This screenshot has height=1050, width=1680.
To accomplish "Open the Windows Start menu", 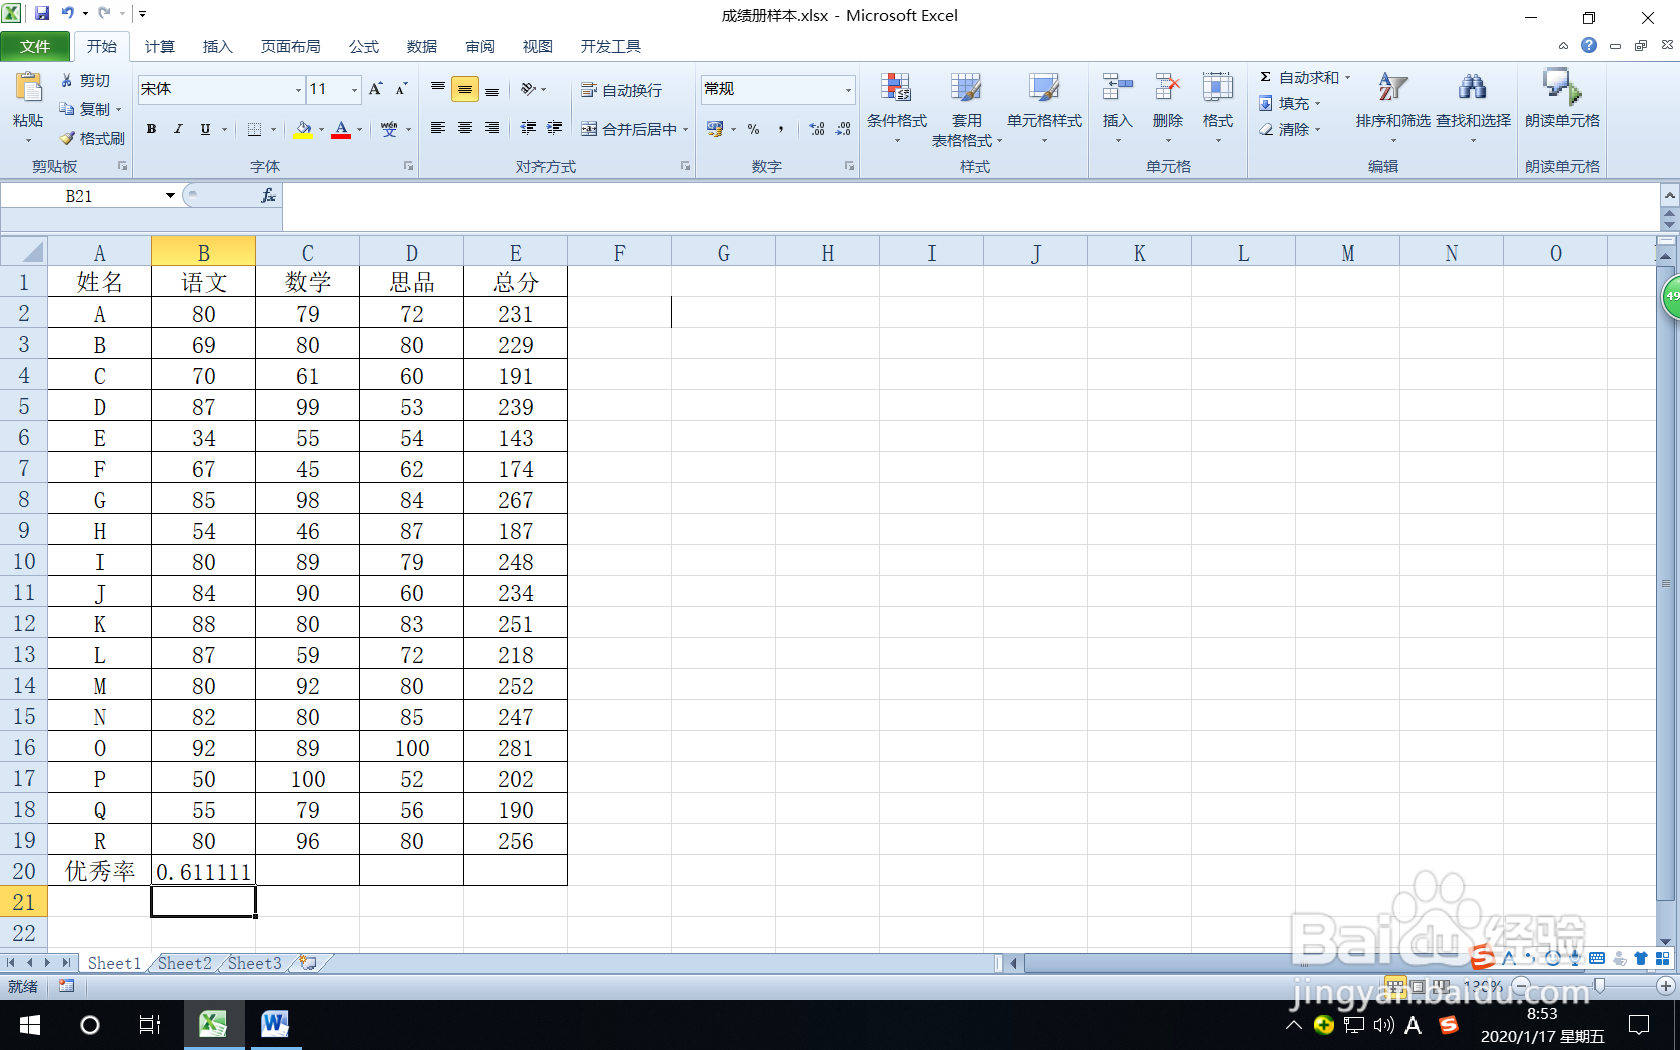I will (x=30, y=1025).
